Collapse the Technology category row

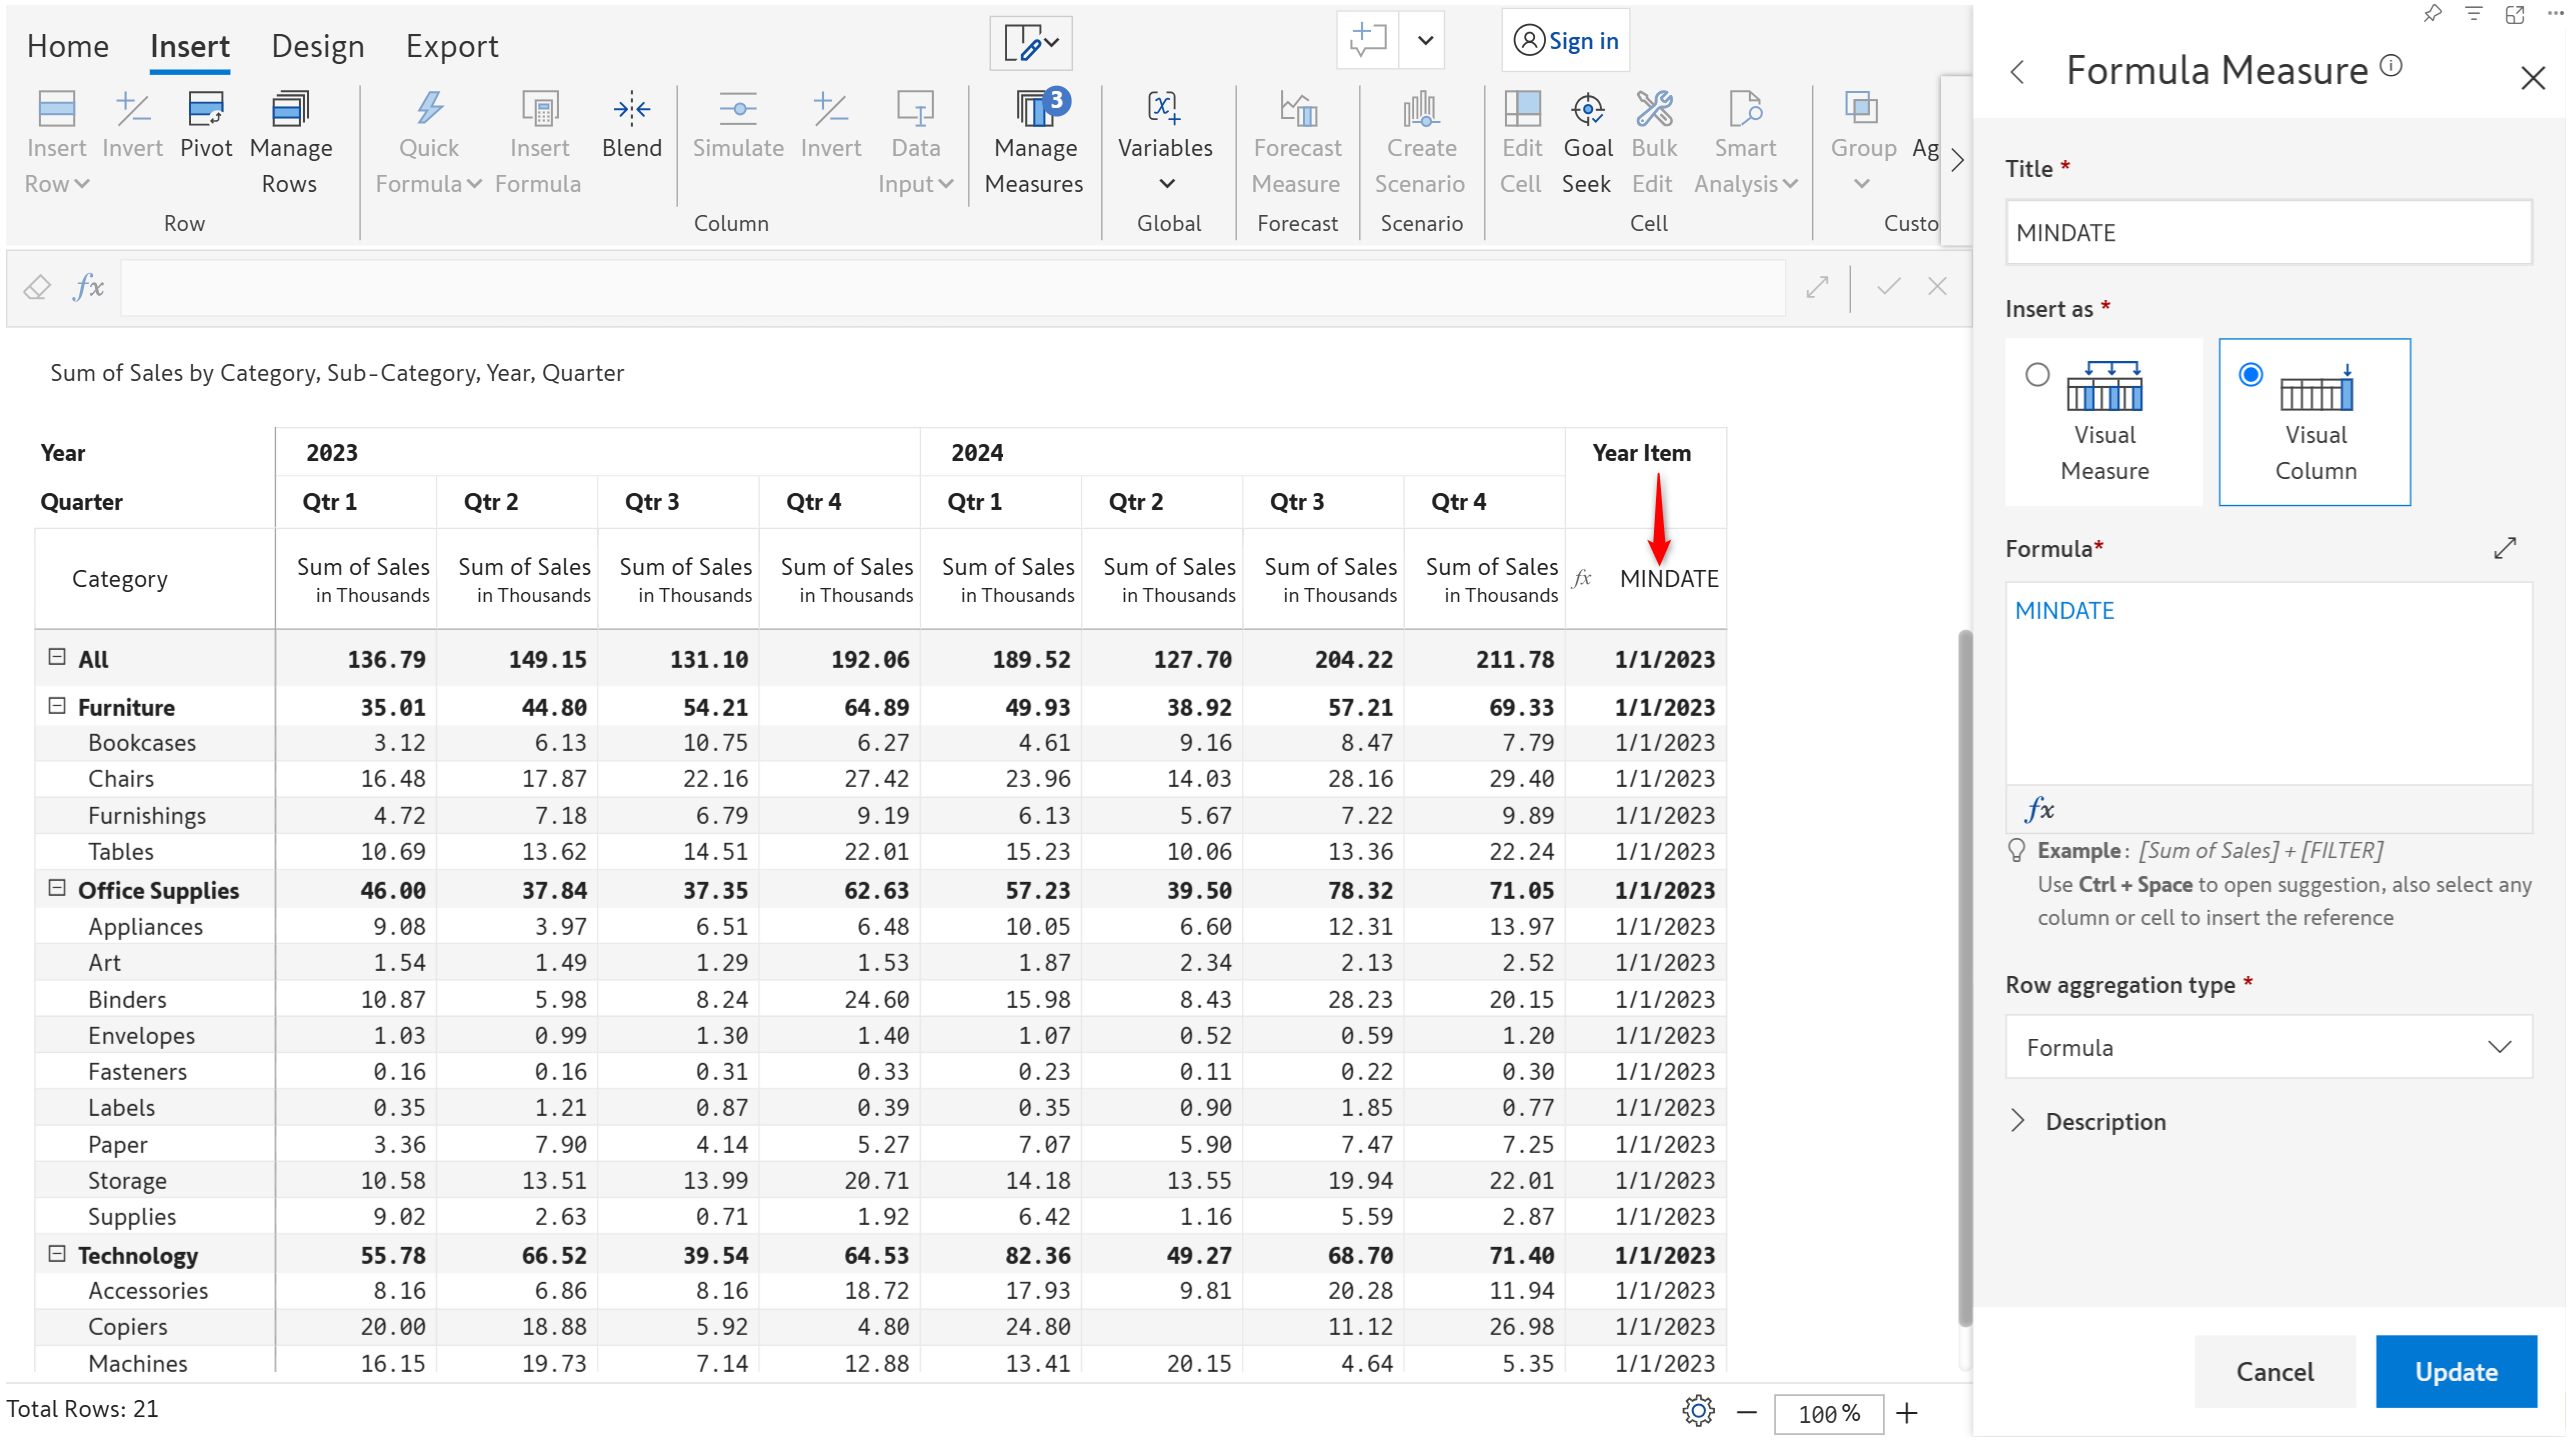tap(57, 1254)
